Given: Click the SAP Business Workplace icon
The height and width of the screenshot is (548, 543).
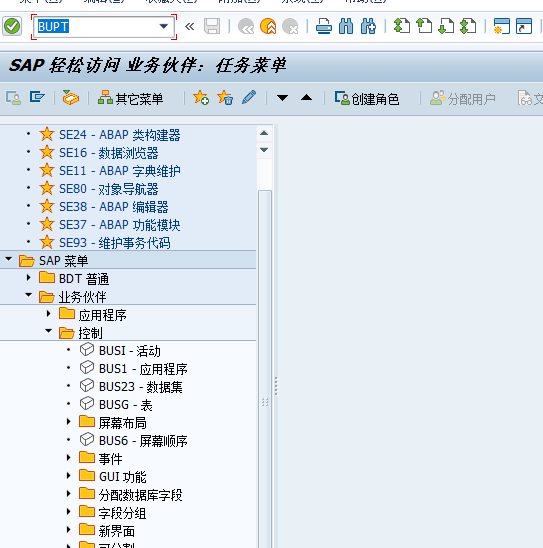Looking at the screenshot, I should click(x=71, y=98).
